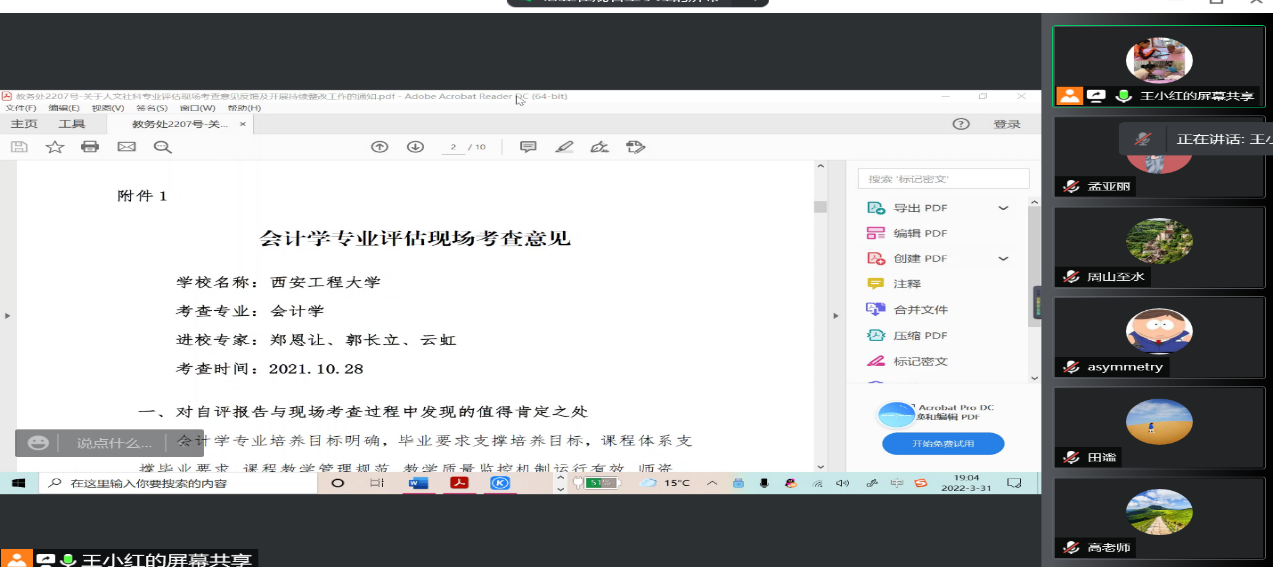This screenshot has height=567, width=1273.
Task: Open Word from the Windows taskbar
Action: pos(418,483)
